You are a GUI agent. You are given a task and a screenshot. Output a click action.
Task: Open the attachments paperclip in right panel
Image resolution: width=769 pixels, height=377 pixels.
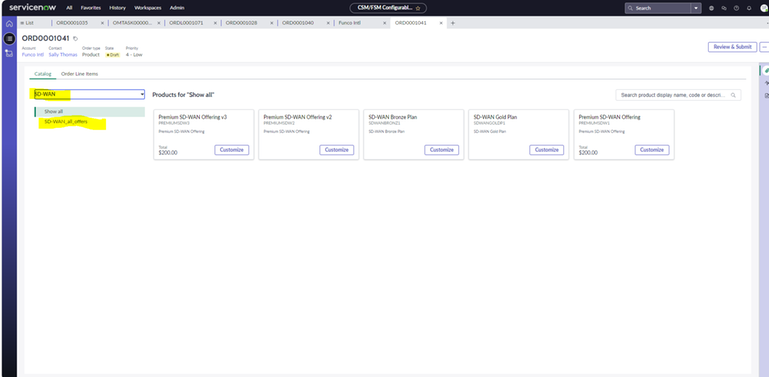point(766,71)
